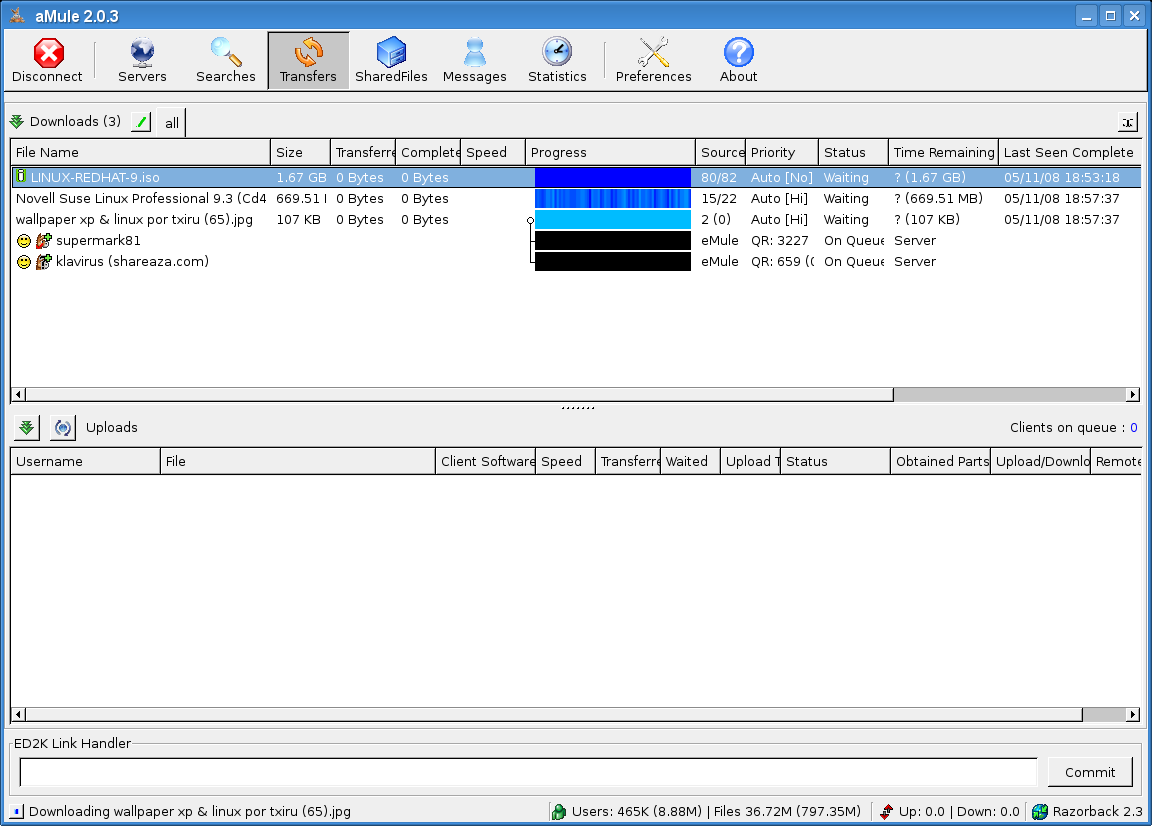1152x826 pixels.
Task: Open the Messages window
Action: point(474,60)
